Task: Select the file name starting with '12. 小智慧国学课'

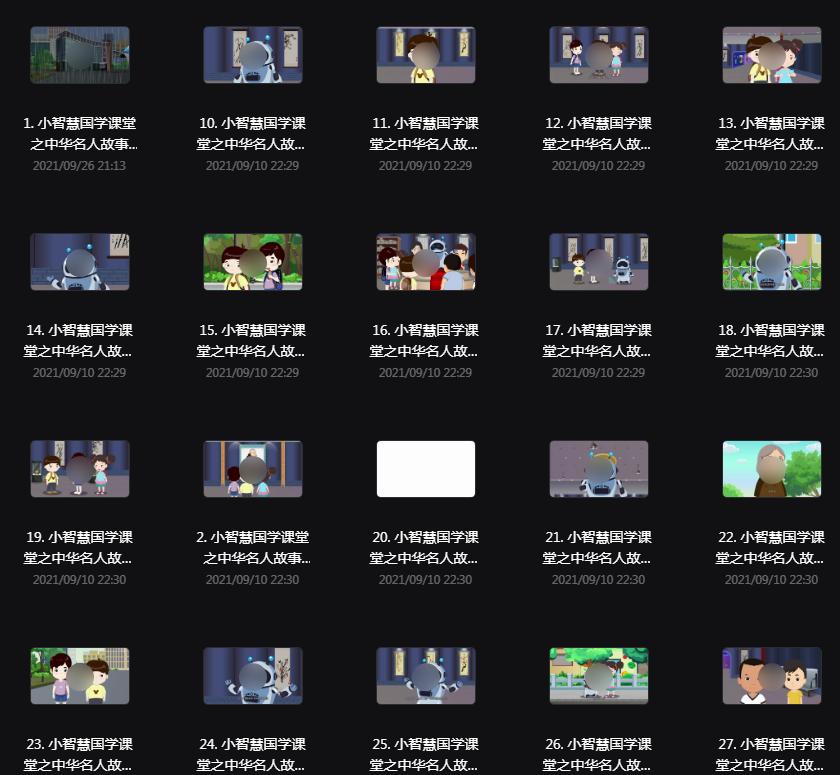Action: click(x=598, y=134)
